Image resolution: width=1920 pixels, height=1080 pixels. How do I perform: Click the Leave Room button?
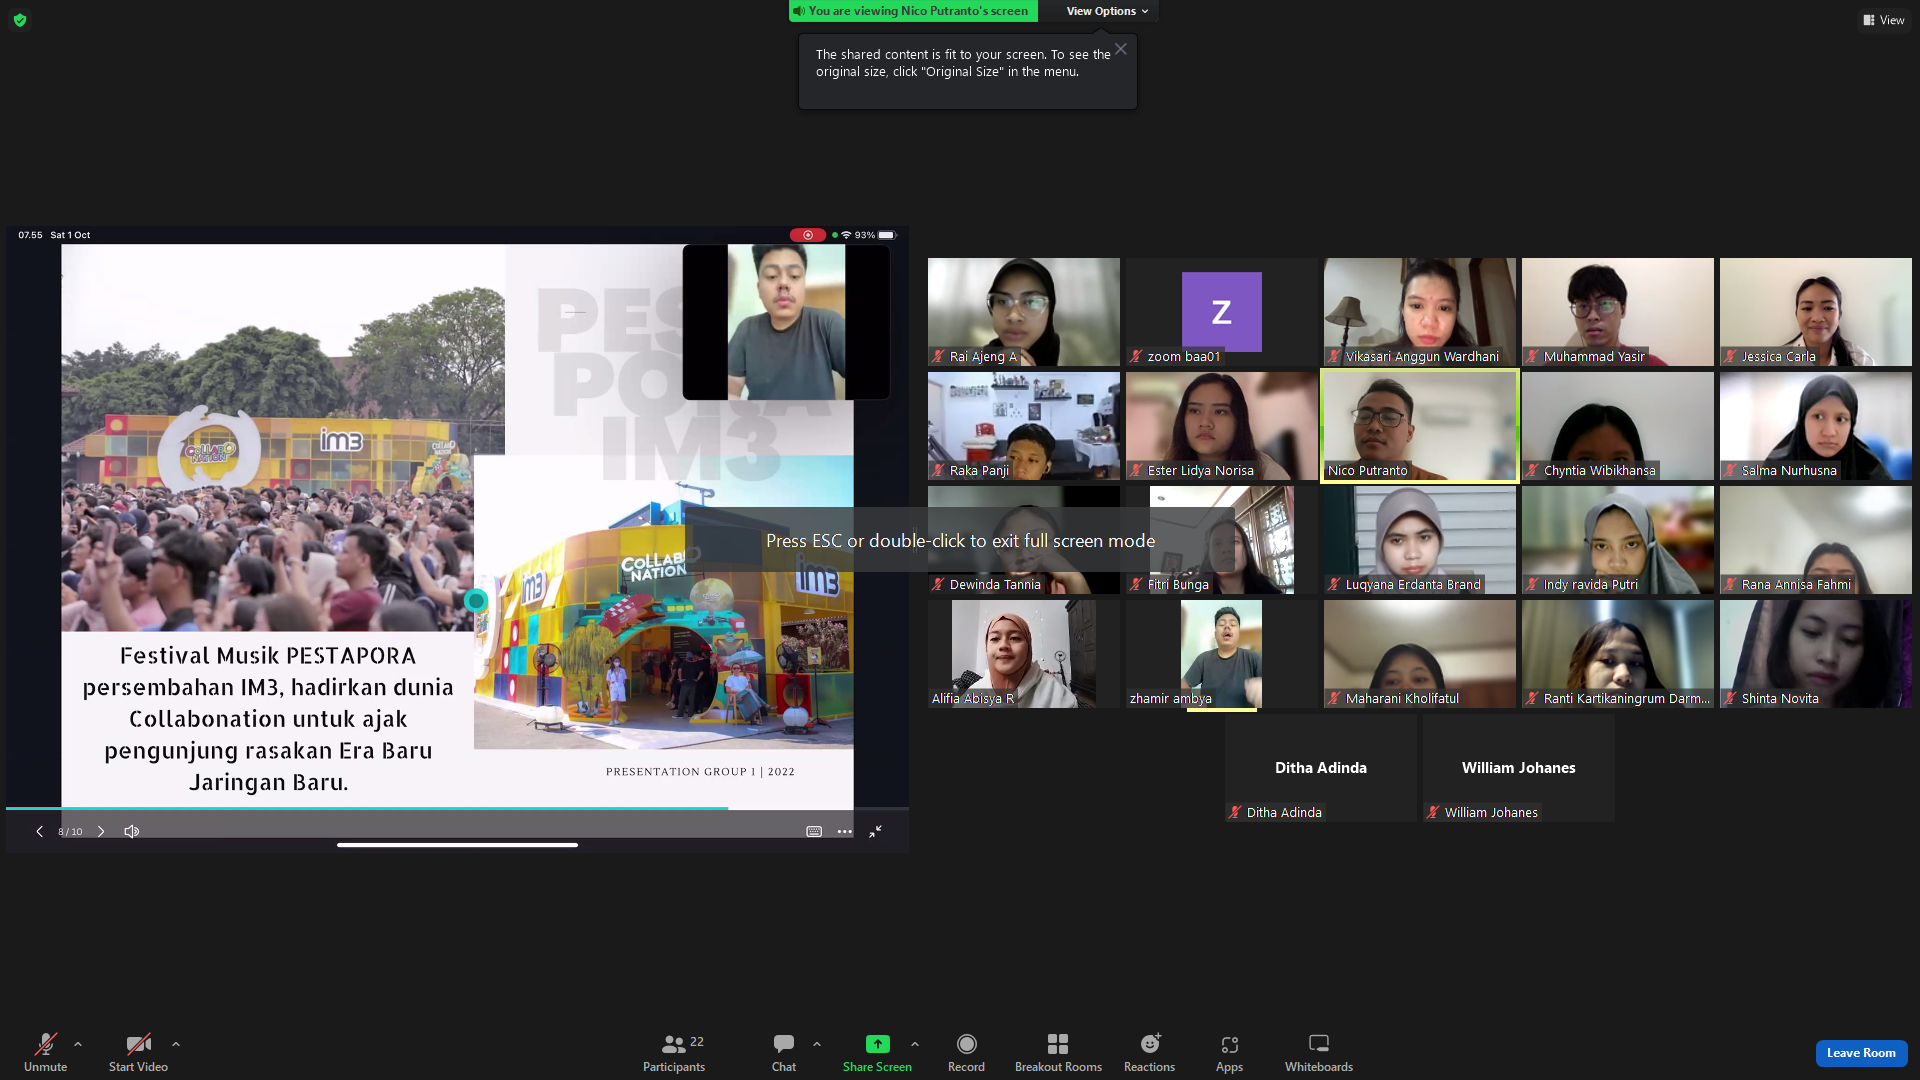click(x=1861, y=1053)
